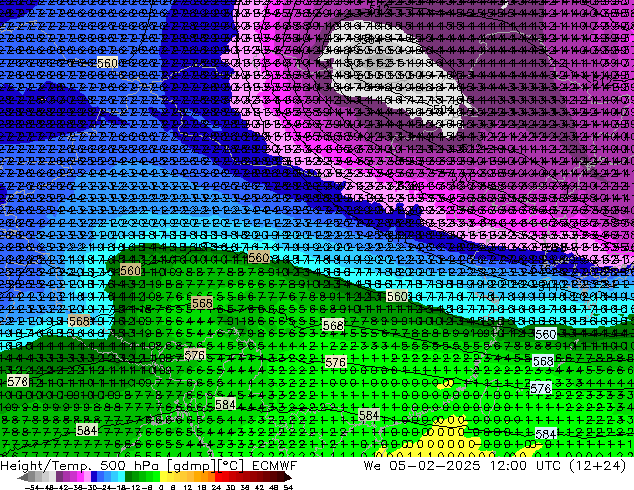Select the magenta legend color segment

click(80, 477)
